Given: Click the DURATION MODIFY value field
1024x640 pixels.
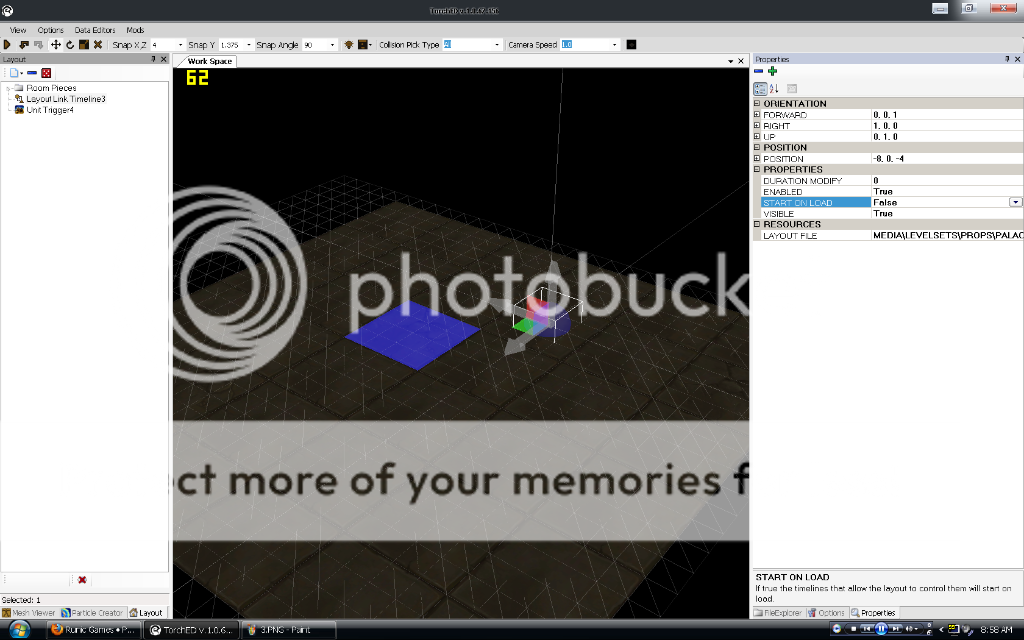Looking at the screenshot, I should (947, 180).
